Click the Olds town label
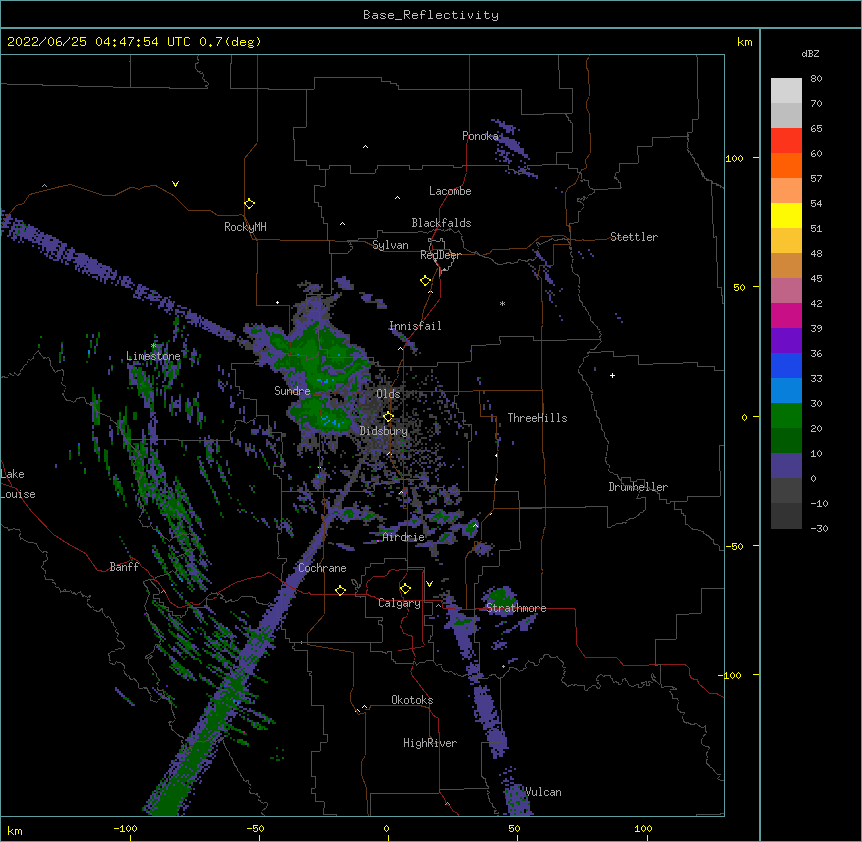This screenshot has height=842, width=862. pos(388,394)
